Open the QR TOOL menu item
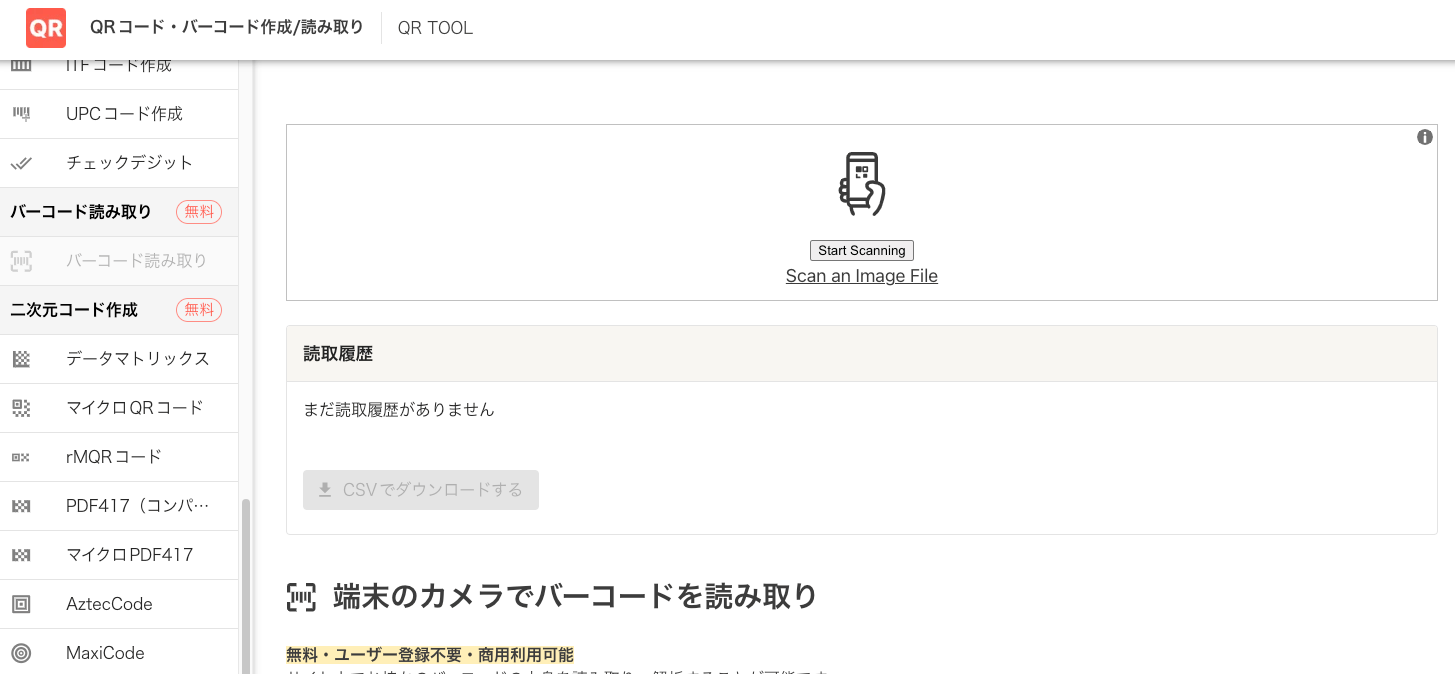Viewport: 1455px width, 674px height. point(435,27)
